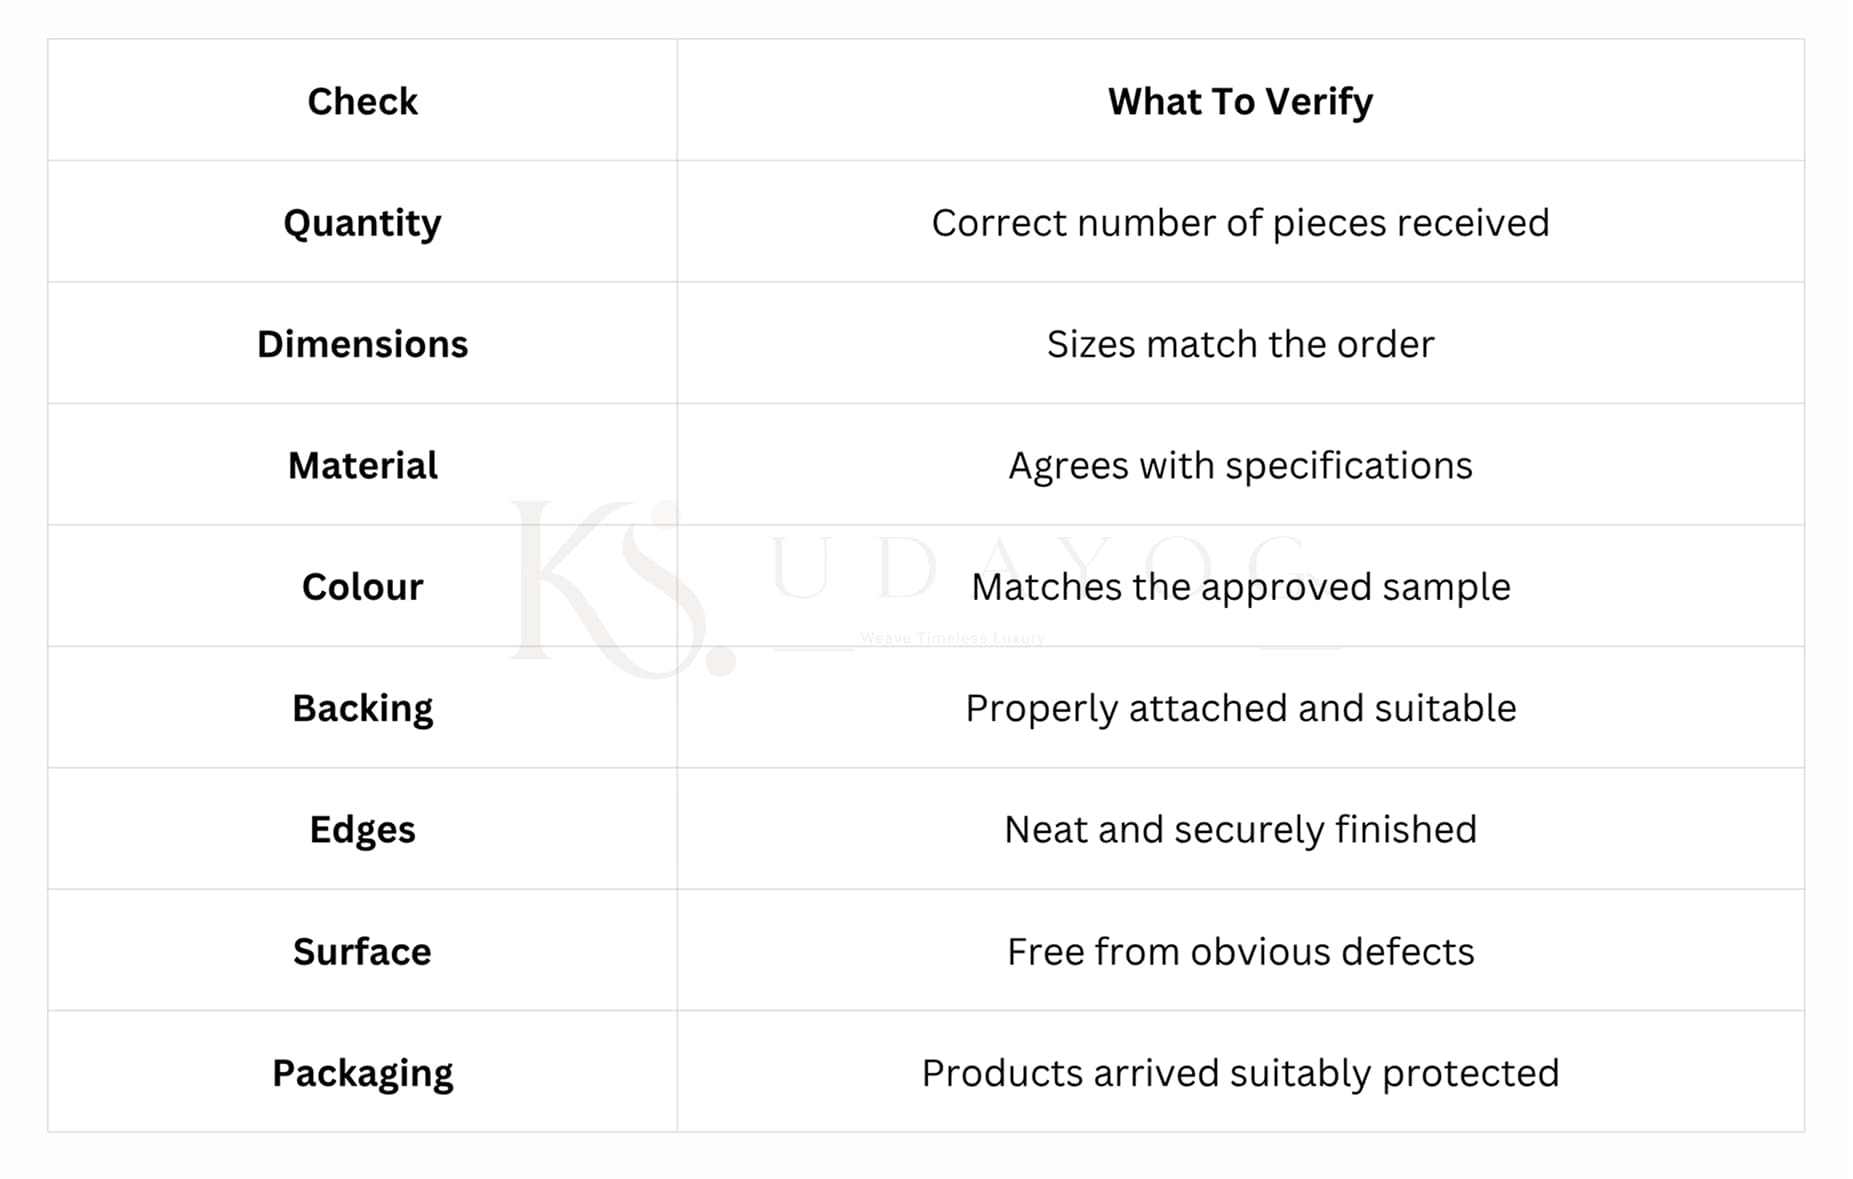The height and width of the screenshot is (1179, 1853).
Task: Click the 'Weave Timeless Luxury' watermark tagline
Action: click(952, 638)
